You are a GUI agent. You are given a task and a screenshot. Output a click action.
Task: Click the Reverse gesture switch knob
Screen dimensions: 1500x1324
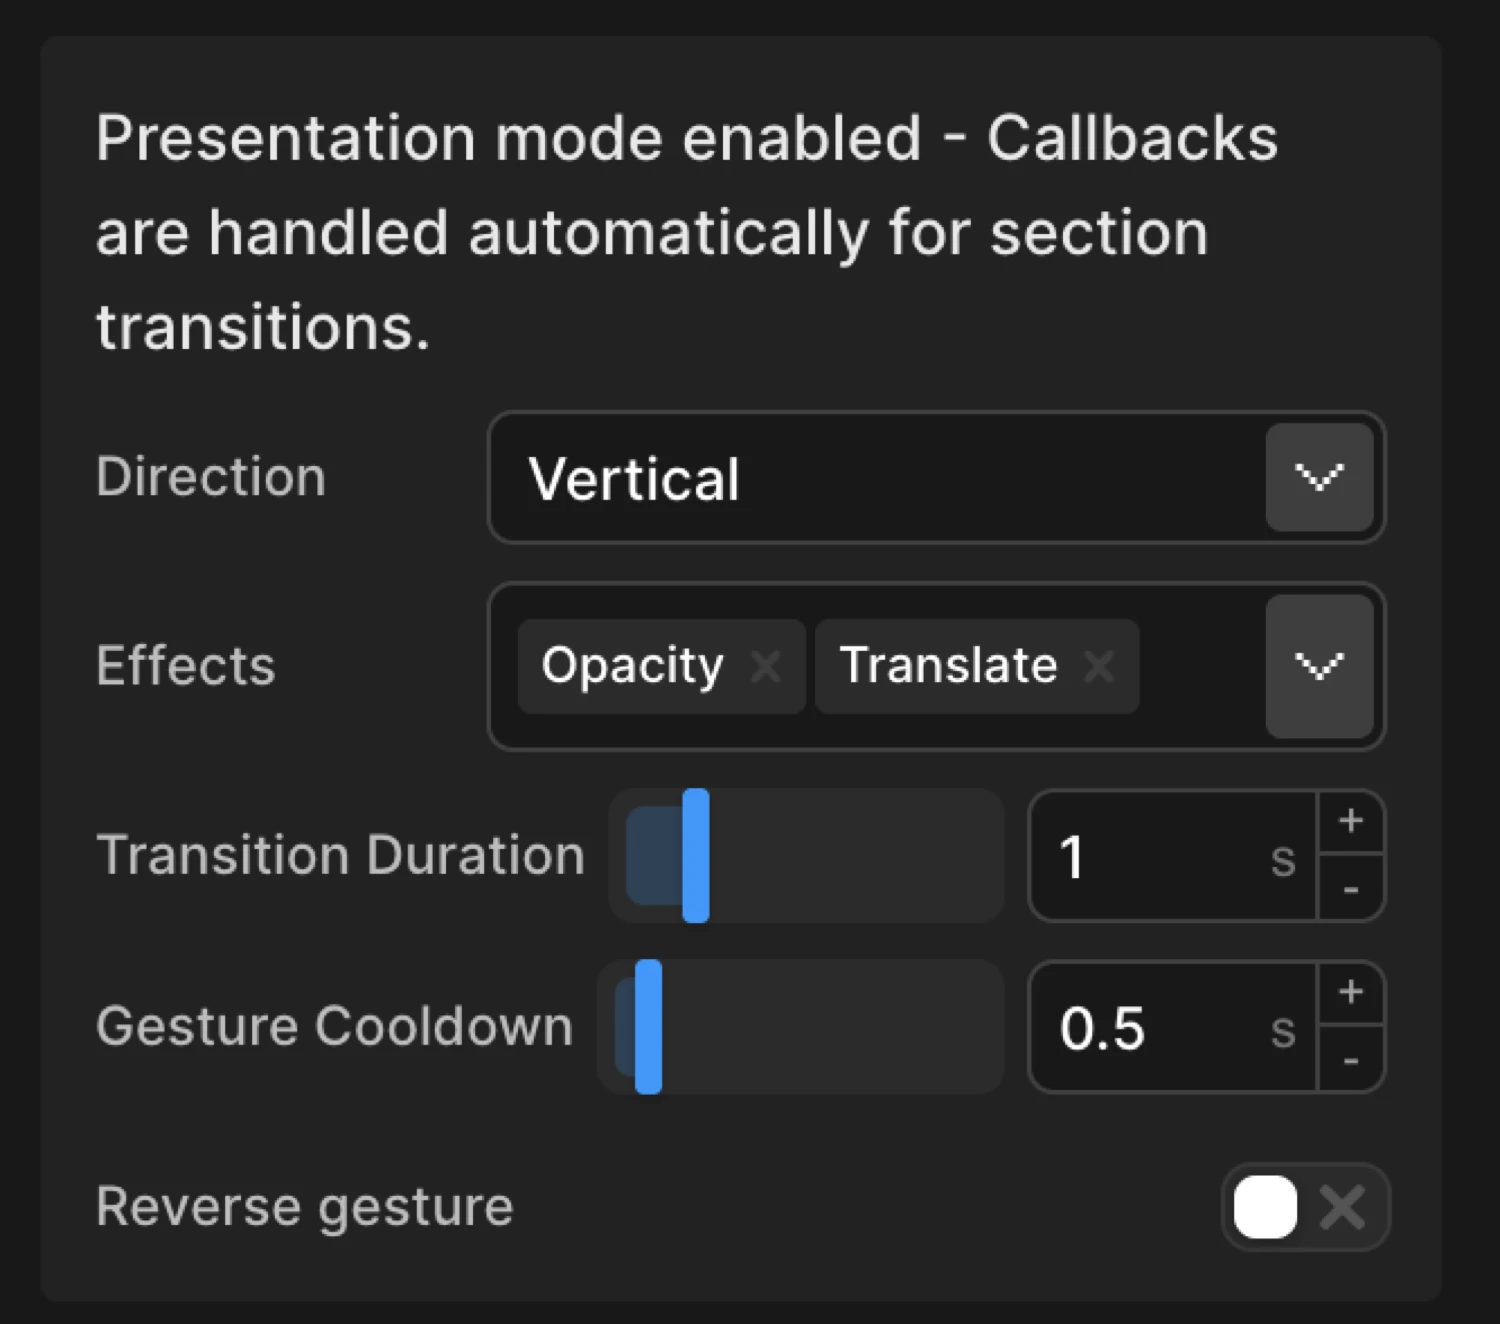1264,1207
